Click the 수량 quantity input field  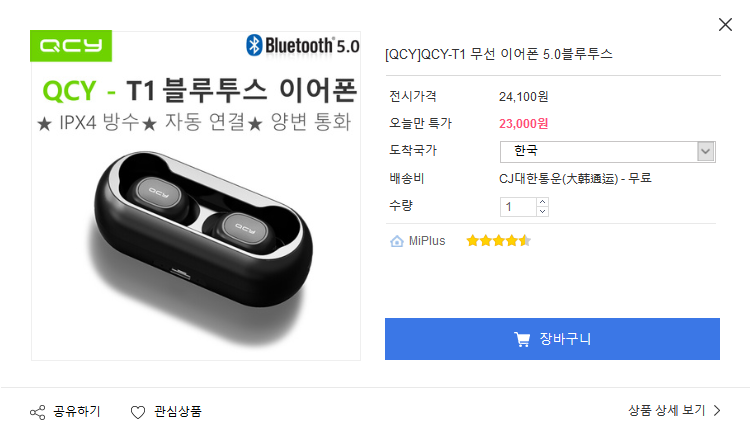[x=518, y=207]
